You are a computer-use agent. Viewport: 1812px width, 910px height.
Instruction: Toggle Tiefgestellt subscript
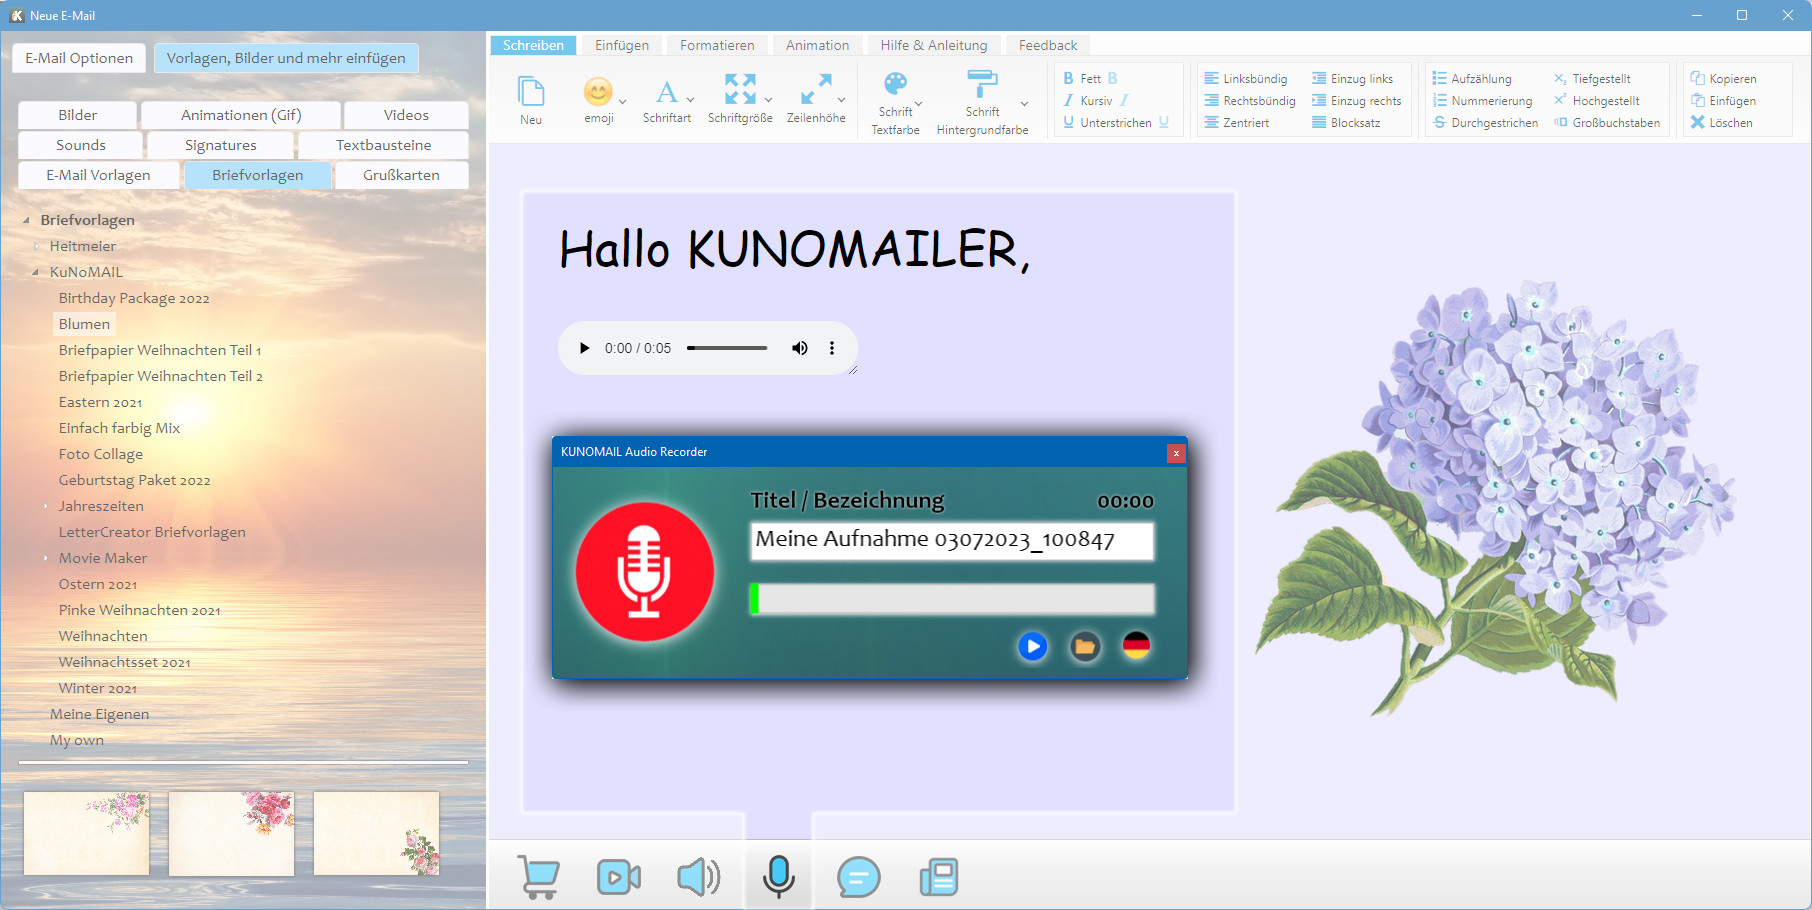pos(1592,78)
